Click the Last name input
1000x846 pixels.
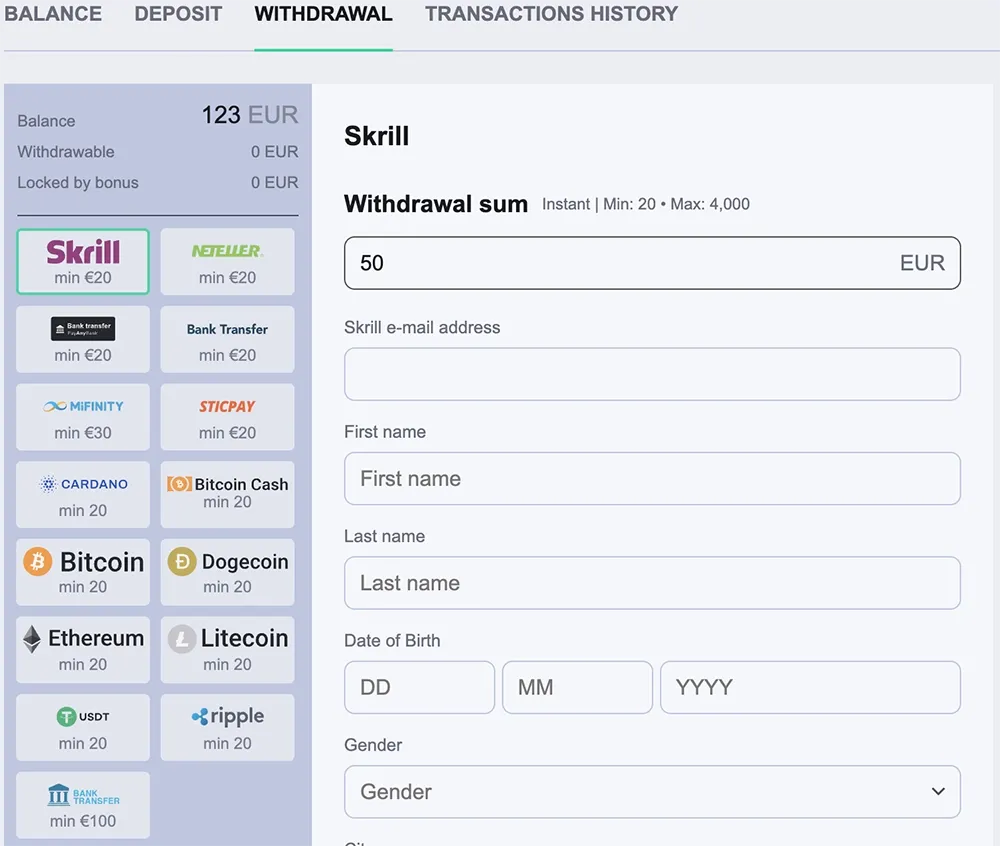pos(652,583)
